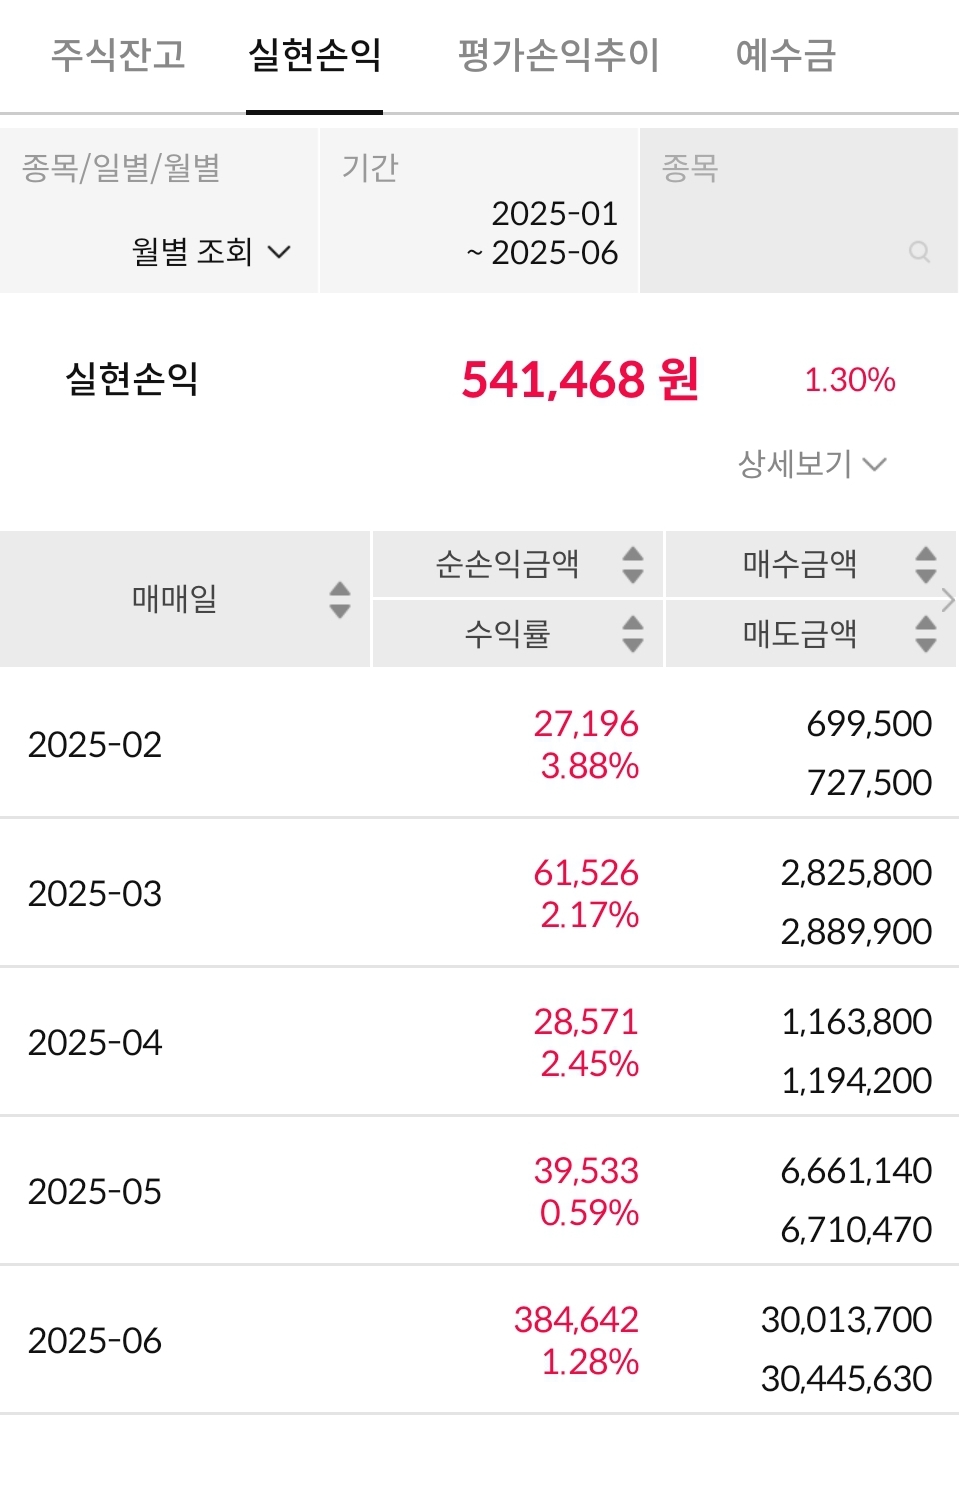The height and width of the screenshot is (1505, 959).
Task: Switch to the 주식잔고 tab
Action: coord(118,55)
